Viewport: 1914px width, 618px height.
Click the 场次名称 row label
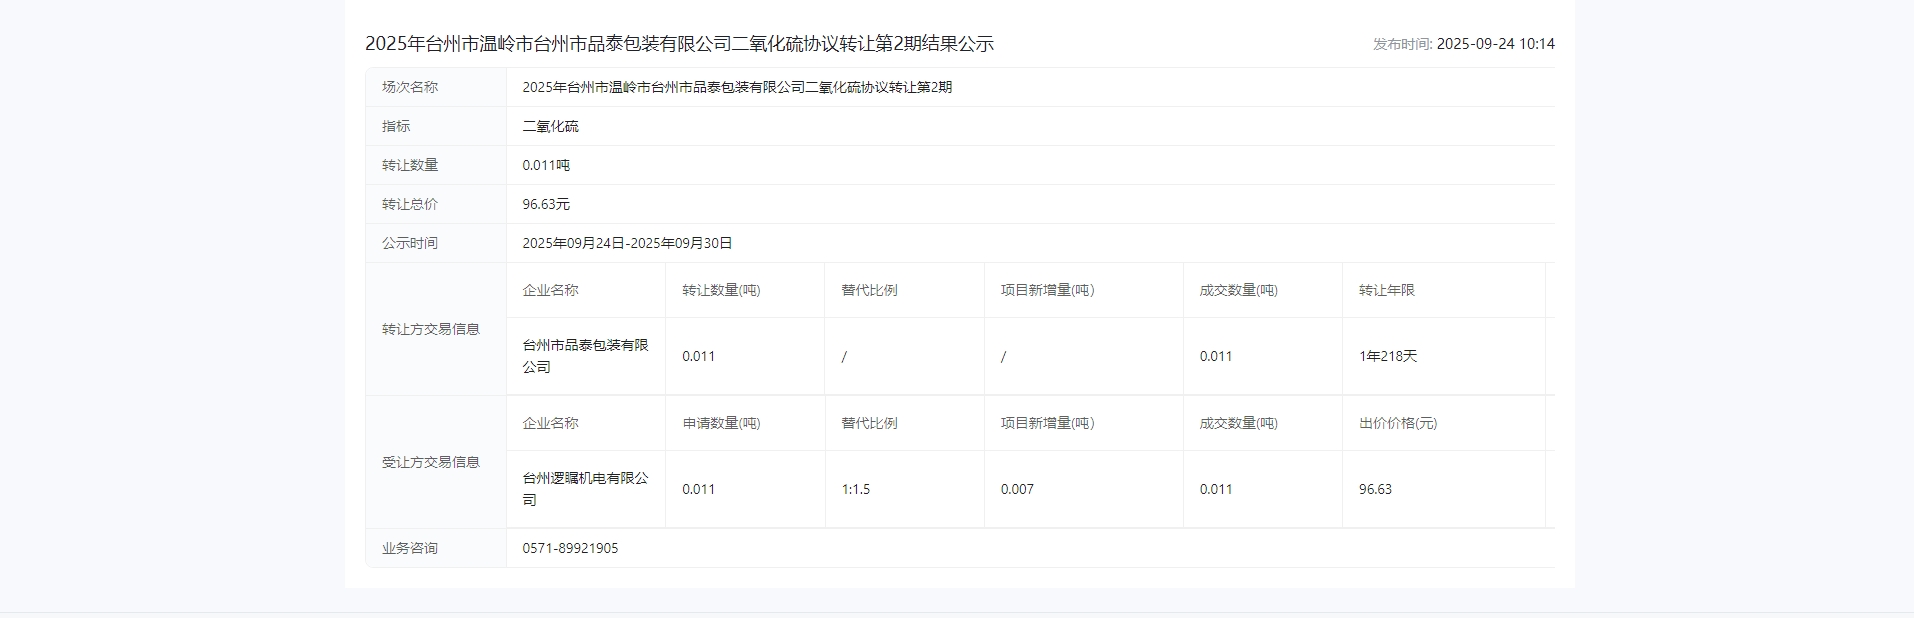pyautogui.click(x=410, y=87)
